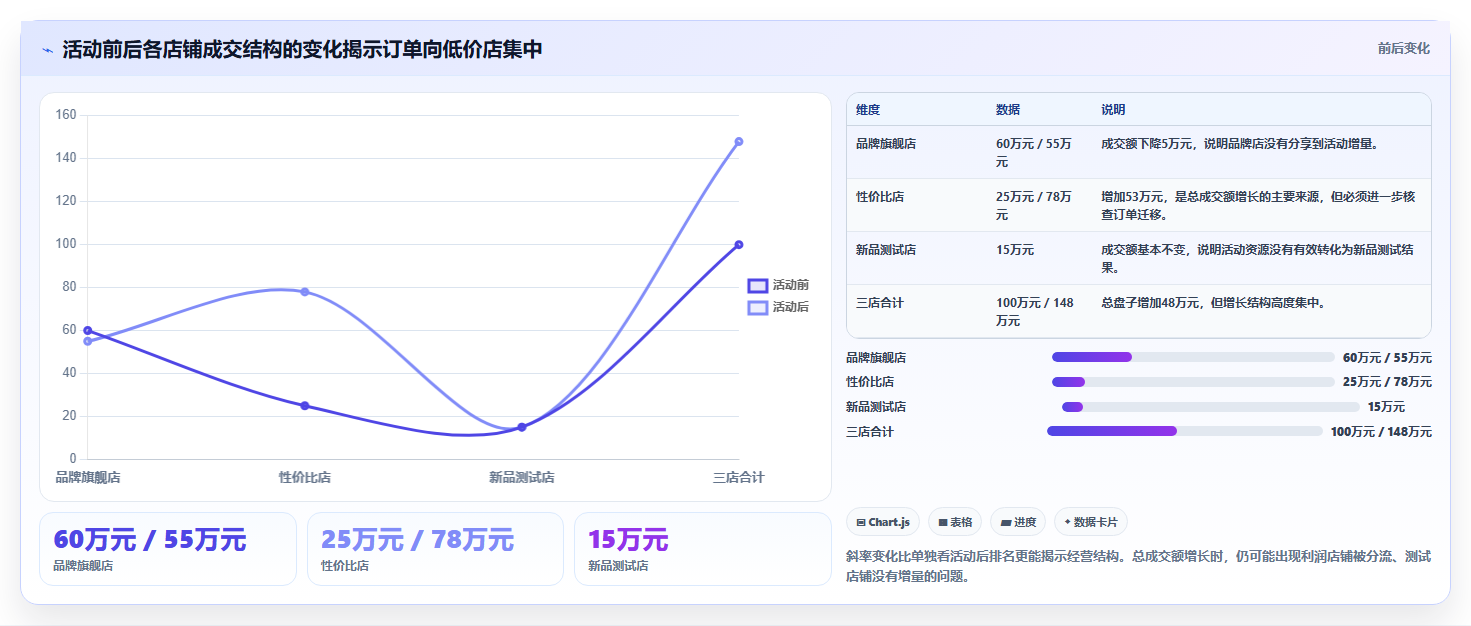
Task: Click the footnote starting 斜率变化比单独看
Action: pos(1139,566)
